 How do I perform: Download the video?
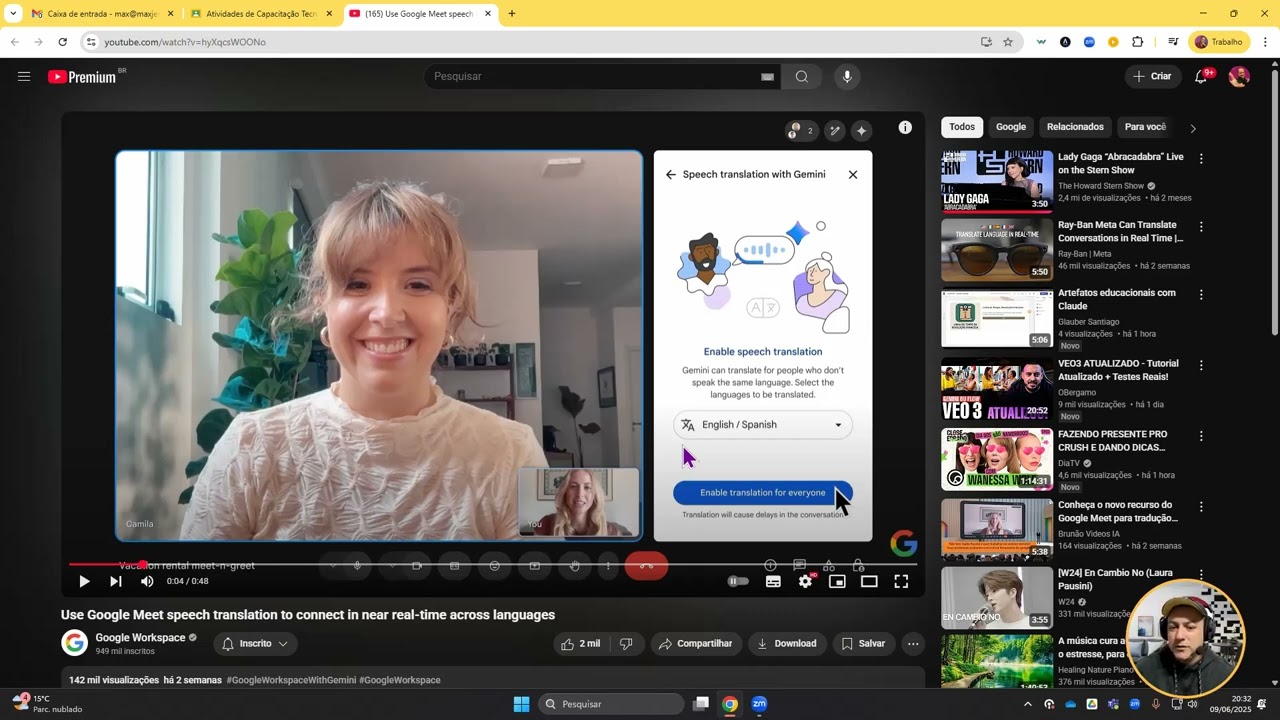point(787,644)
